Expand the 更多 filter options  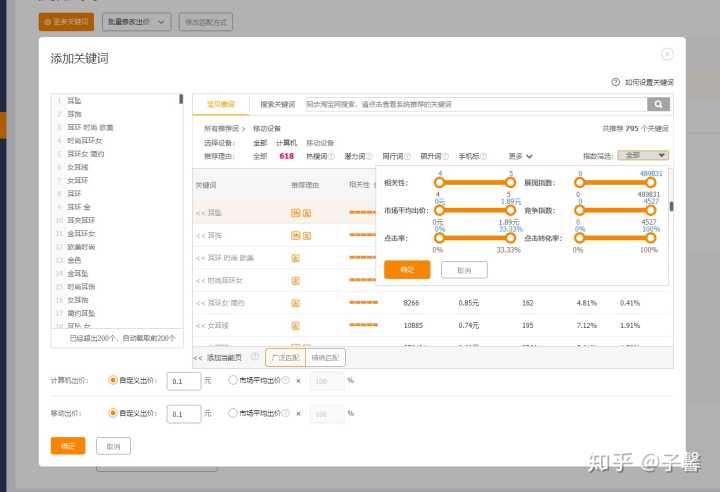coord(520,156)
